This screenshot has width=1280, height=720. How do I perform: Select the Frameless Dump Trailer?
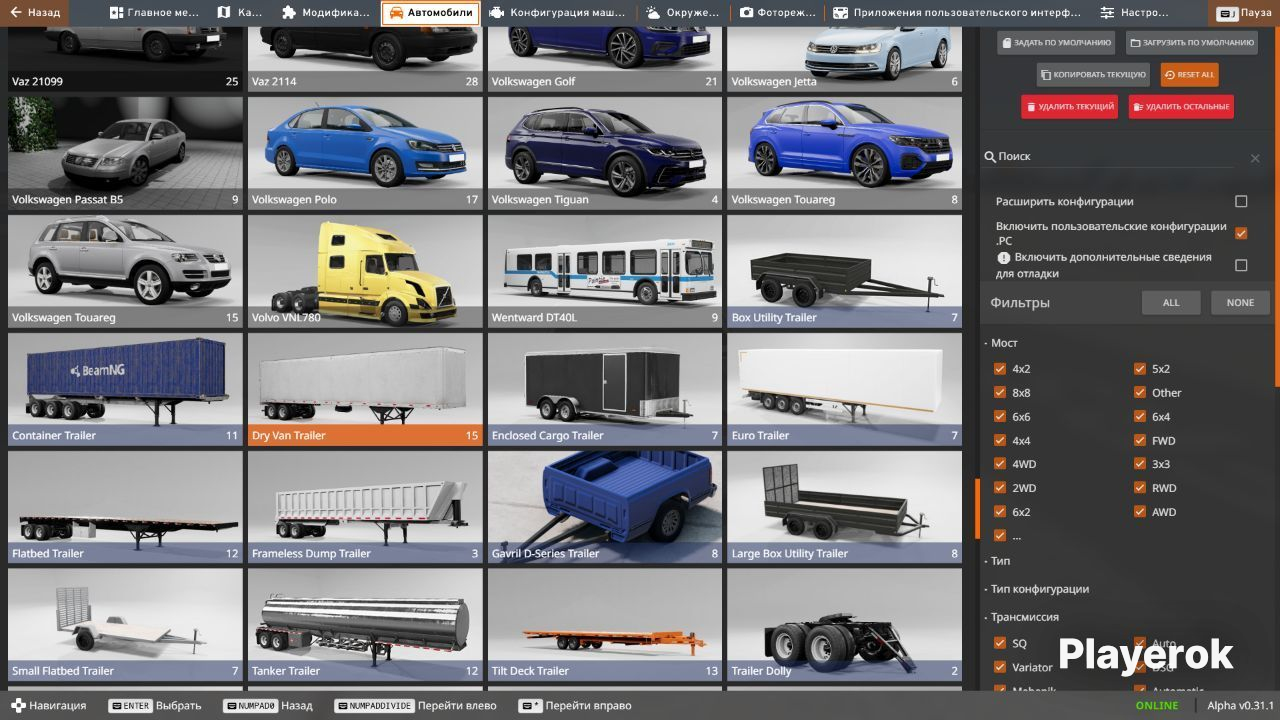click(x=365, y=507)
